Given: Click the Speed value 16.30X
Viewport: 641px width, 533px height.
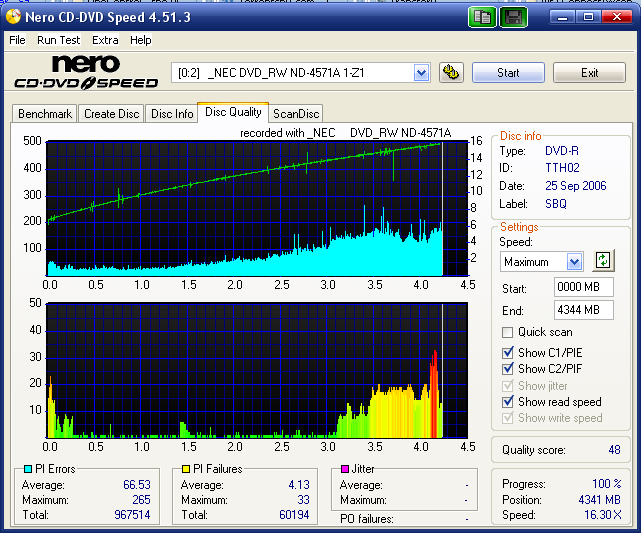Looking at the screenshot, I should click(603, 515).
